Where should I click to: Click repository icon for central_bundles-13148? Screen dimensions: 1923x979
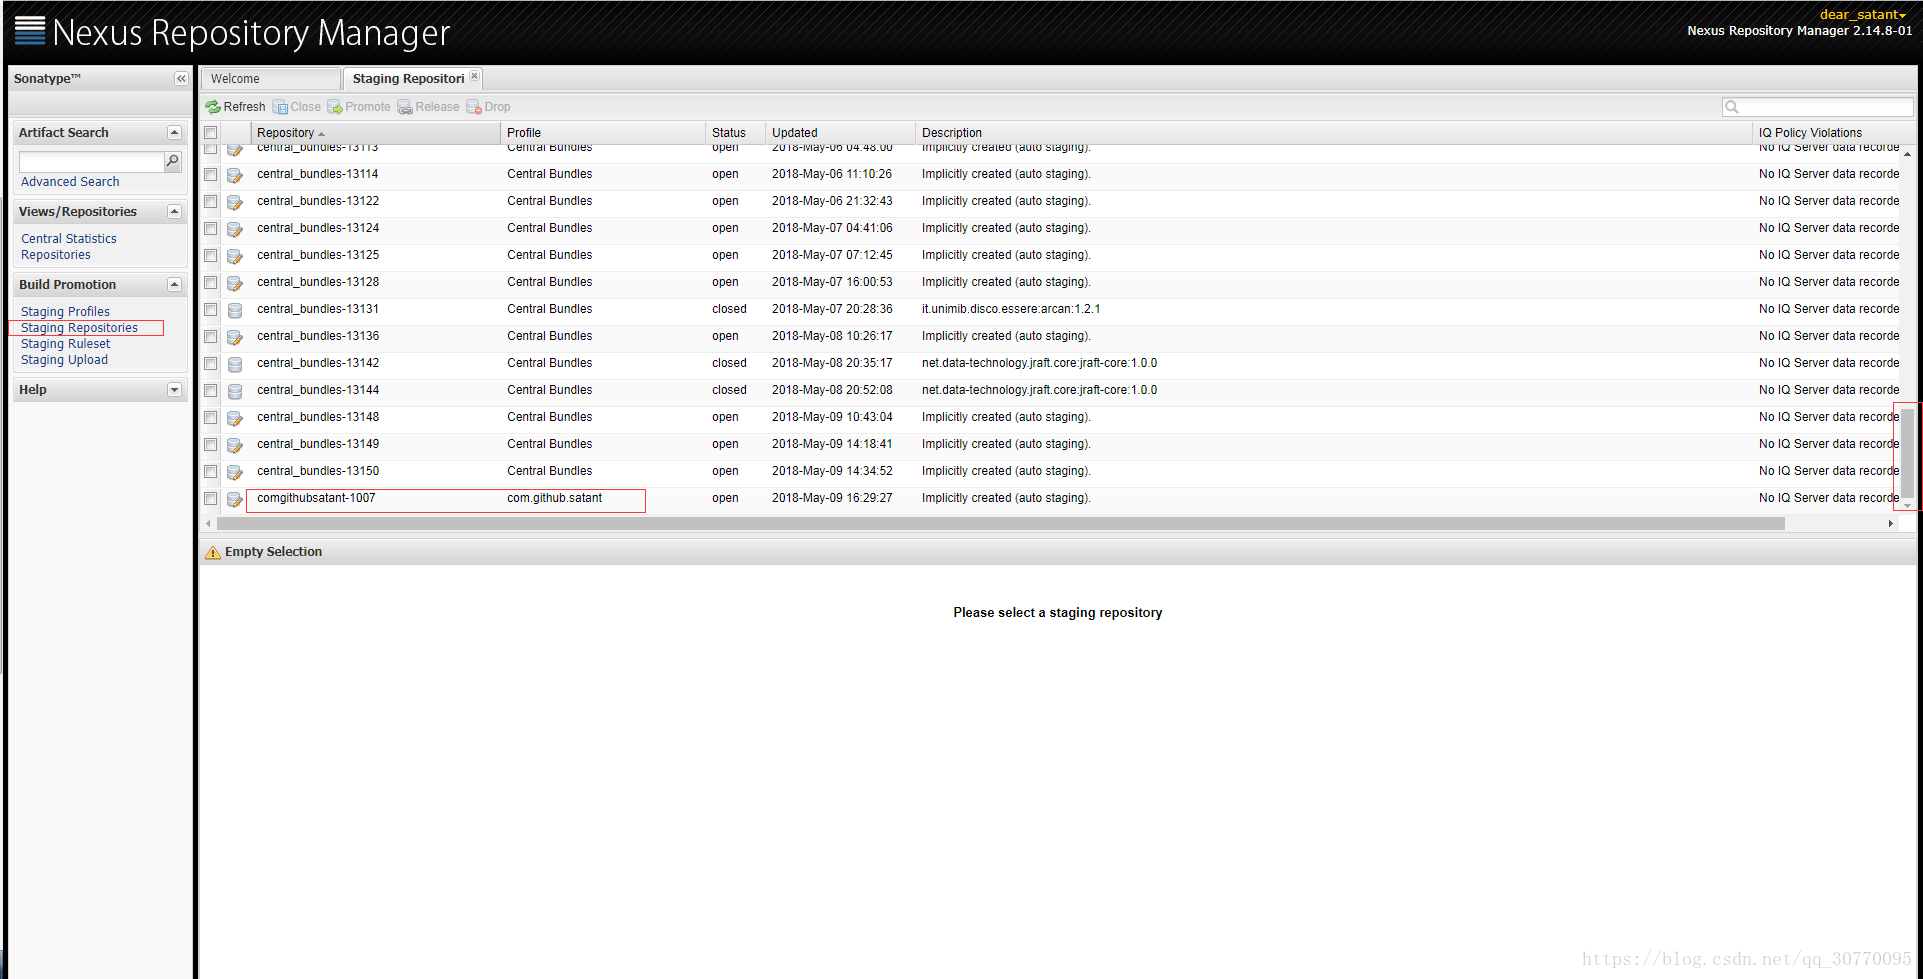235,418
